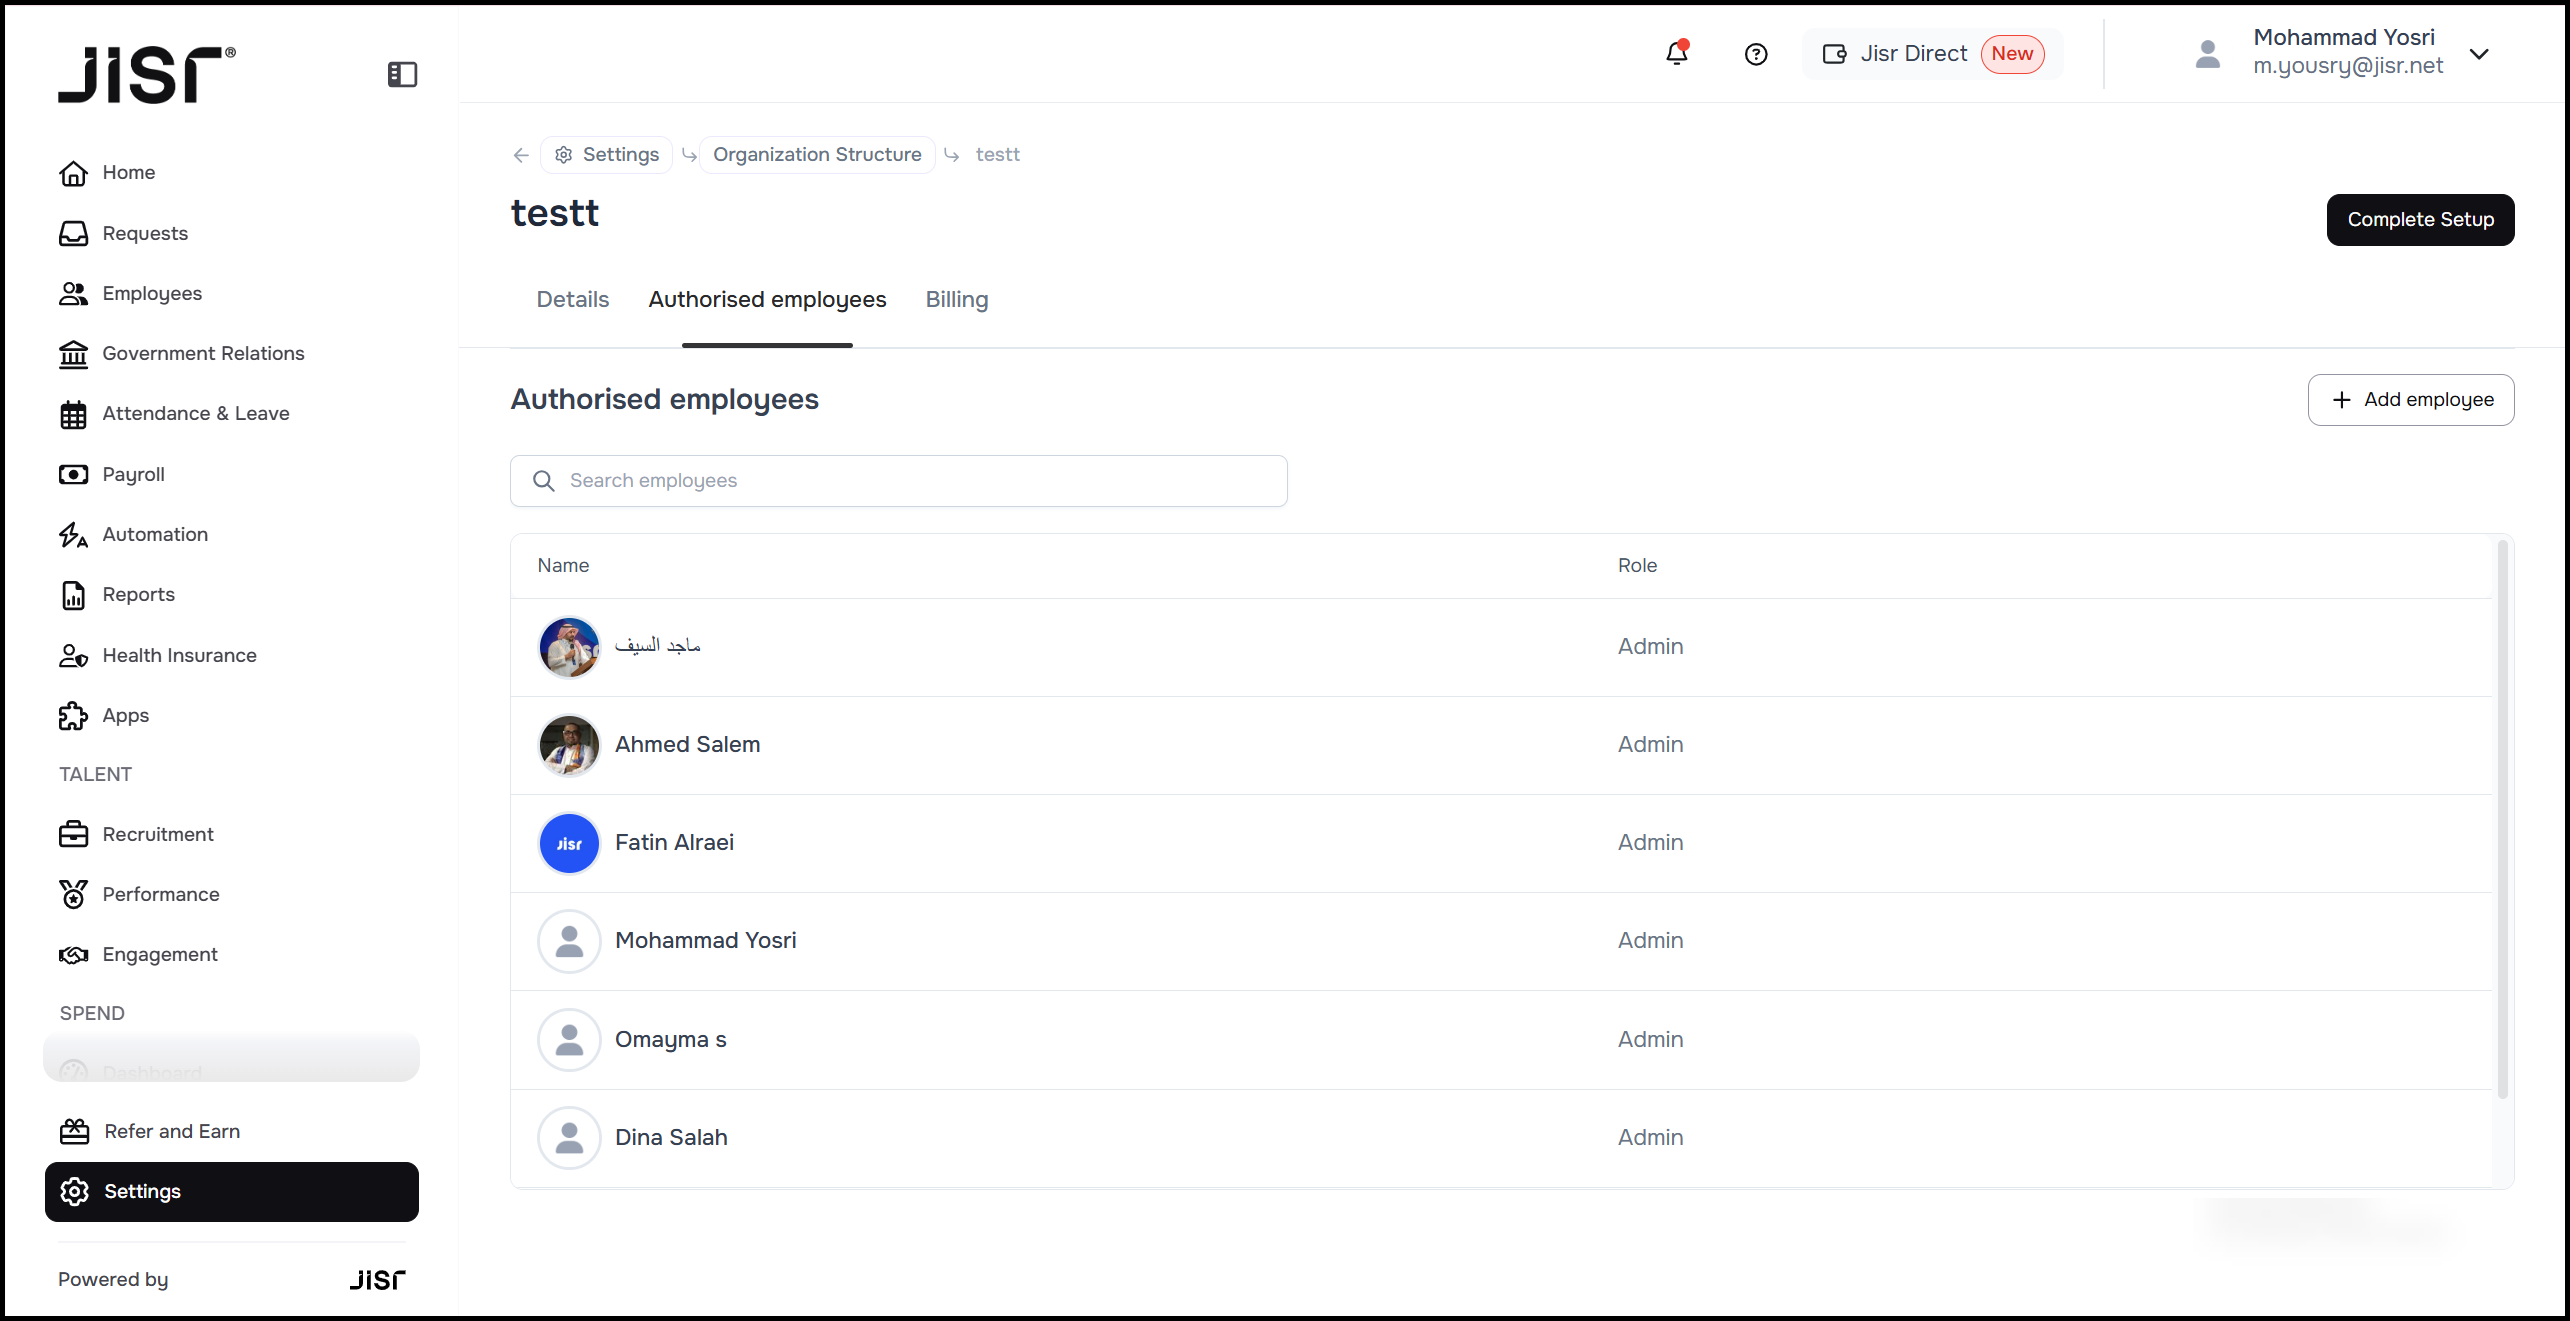Open Automation in sidebar
Viewport: 2570px width, 1321px height.
click(x=155, y=534)
